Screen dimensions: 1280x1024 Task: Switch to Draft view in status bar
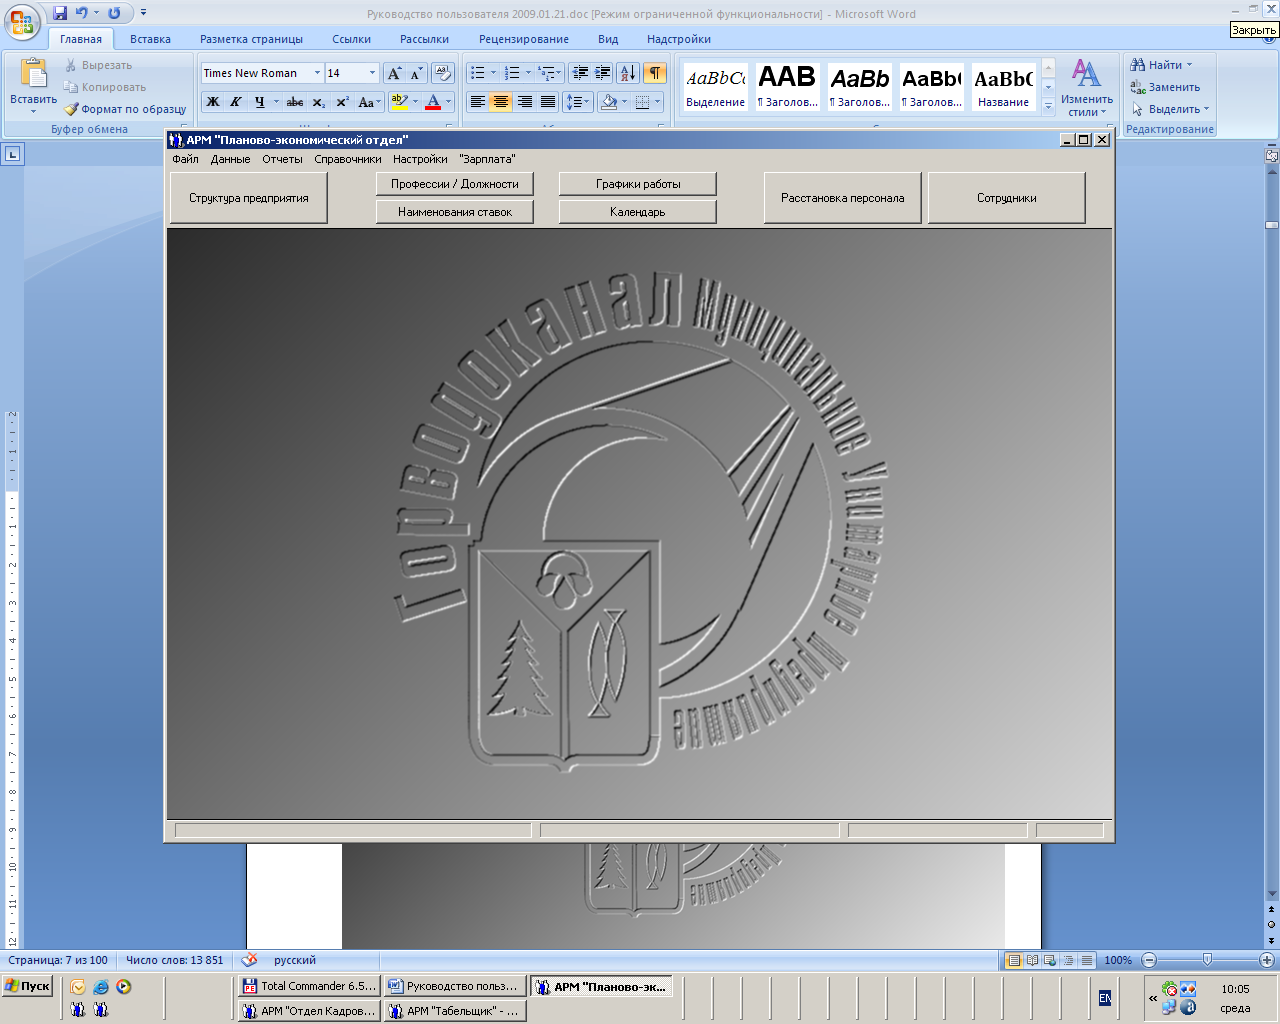[1086, 960]
